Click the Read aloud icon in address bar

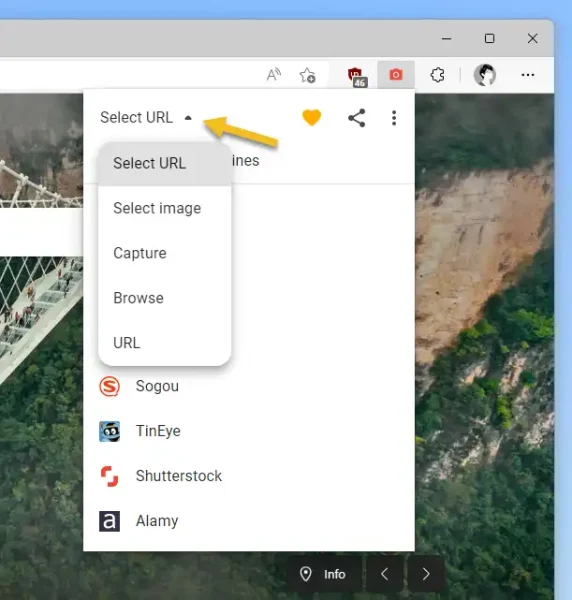tap(274, 75)
